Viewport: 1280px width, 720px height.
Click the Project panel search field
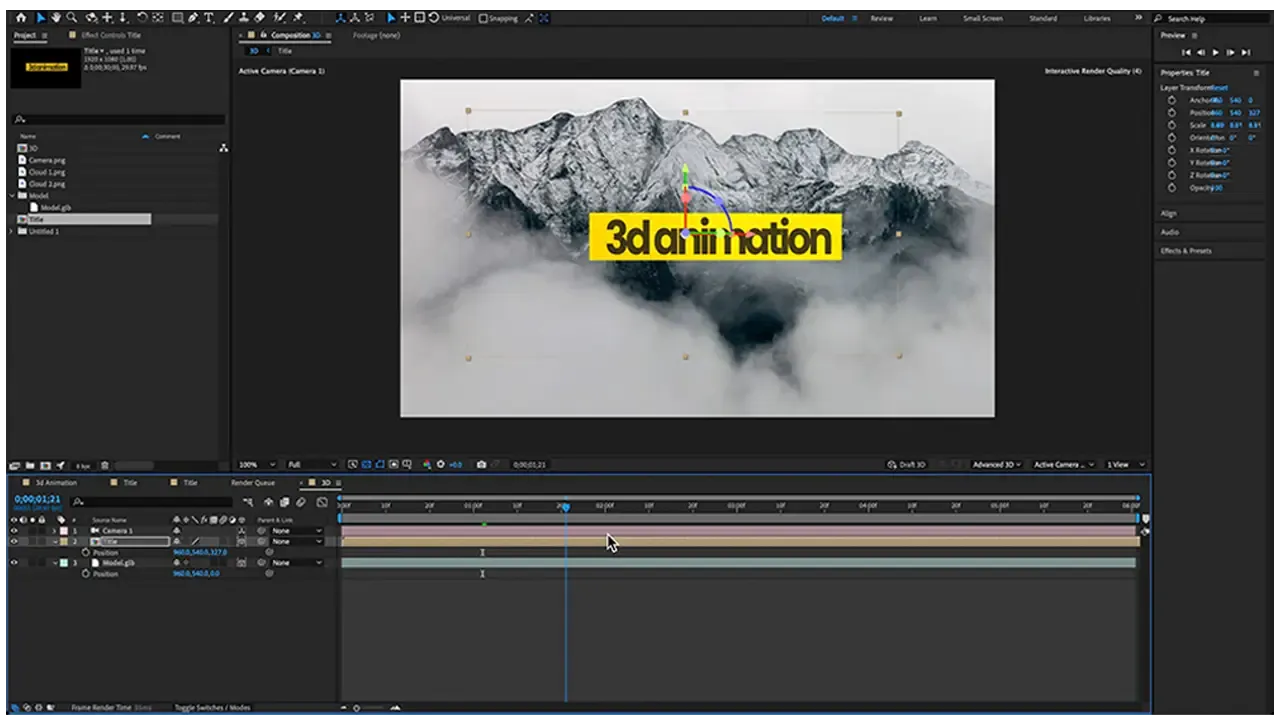tap(118, 119)
